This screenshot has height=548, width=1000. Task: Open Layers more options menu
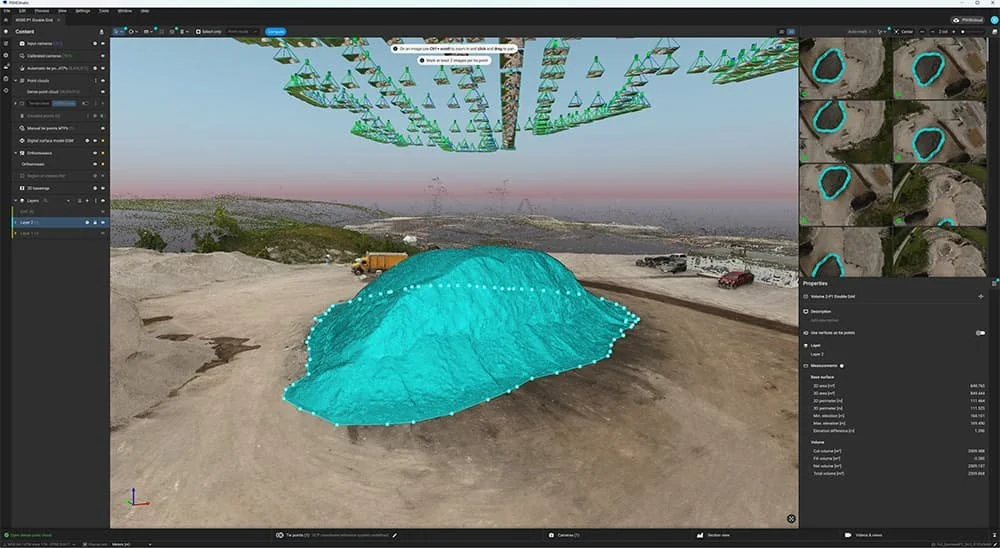tap(95, 200)
